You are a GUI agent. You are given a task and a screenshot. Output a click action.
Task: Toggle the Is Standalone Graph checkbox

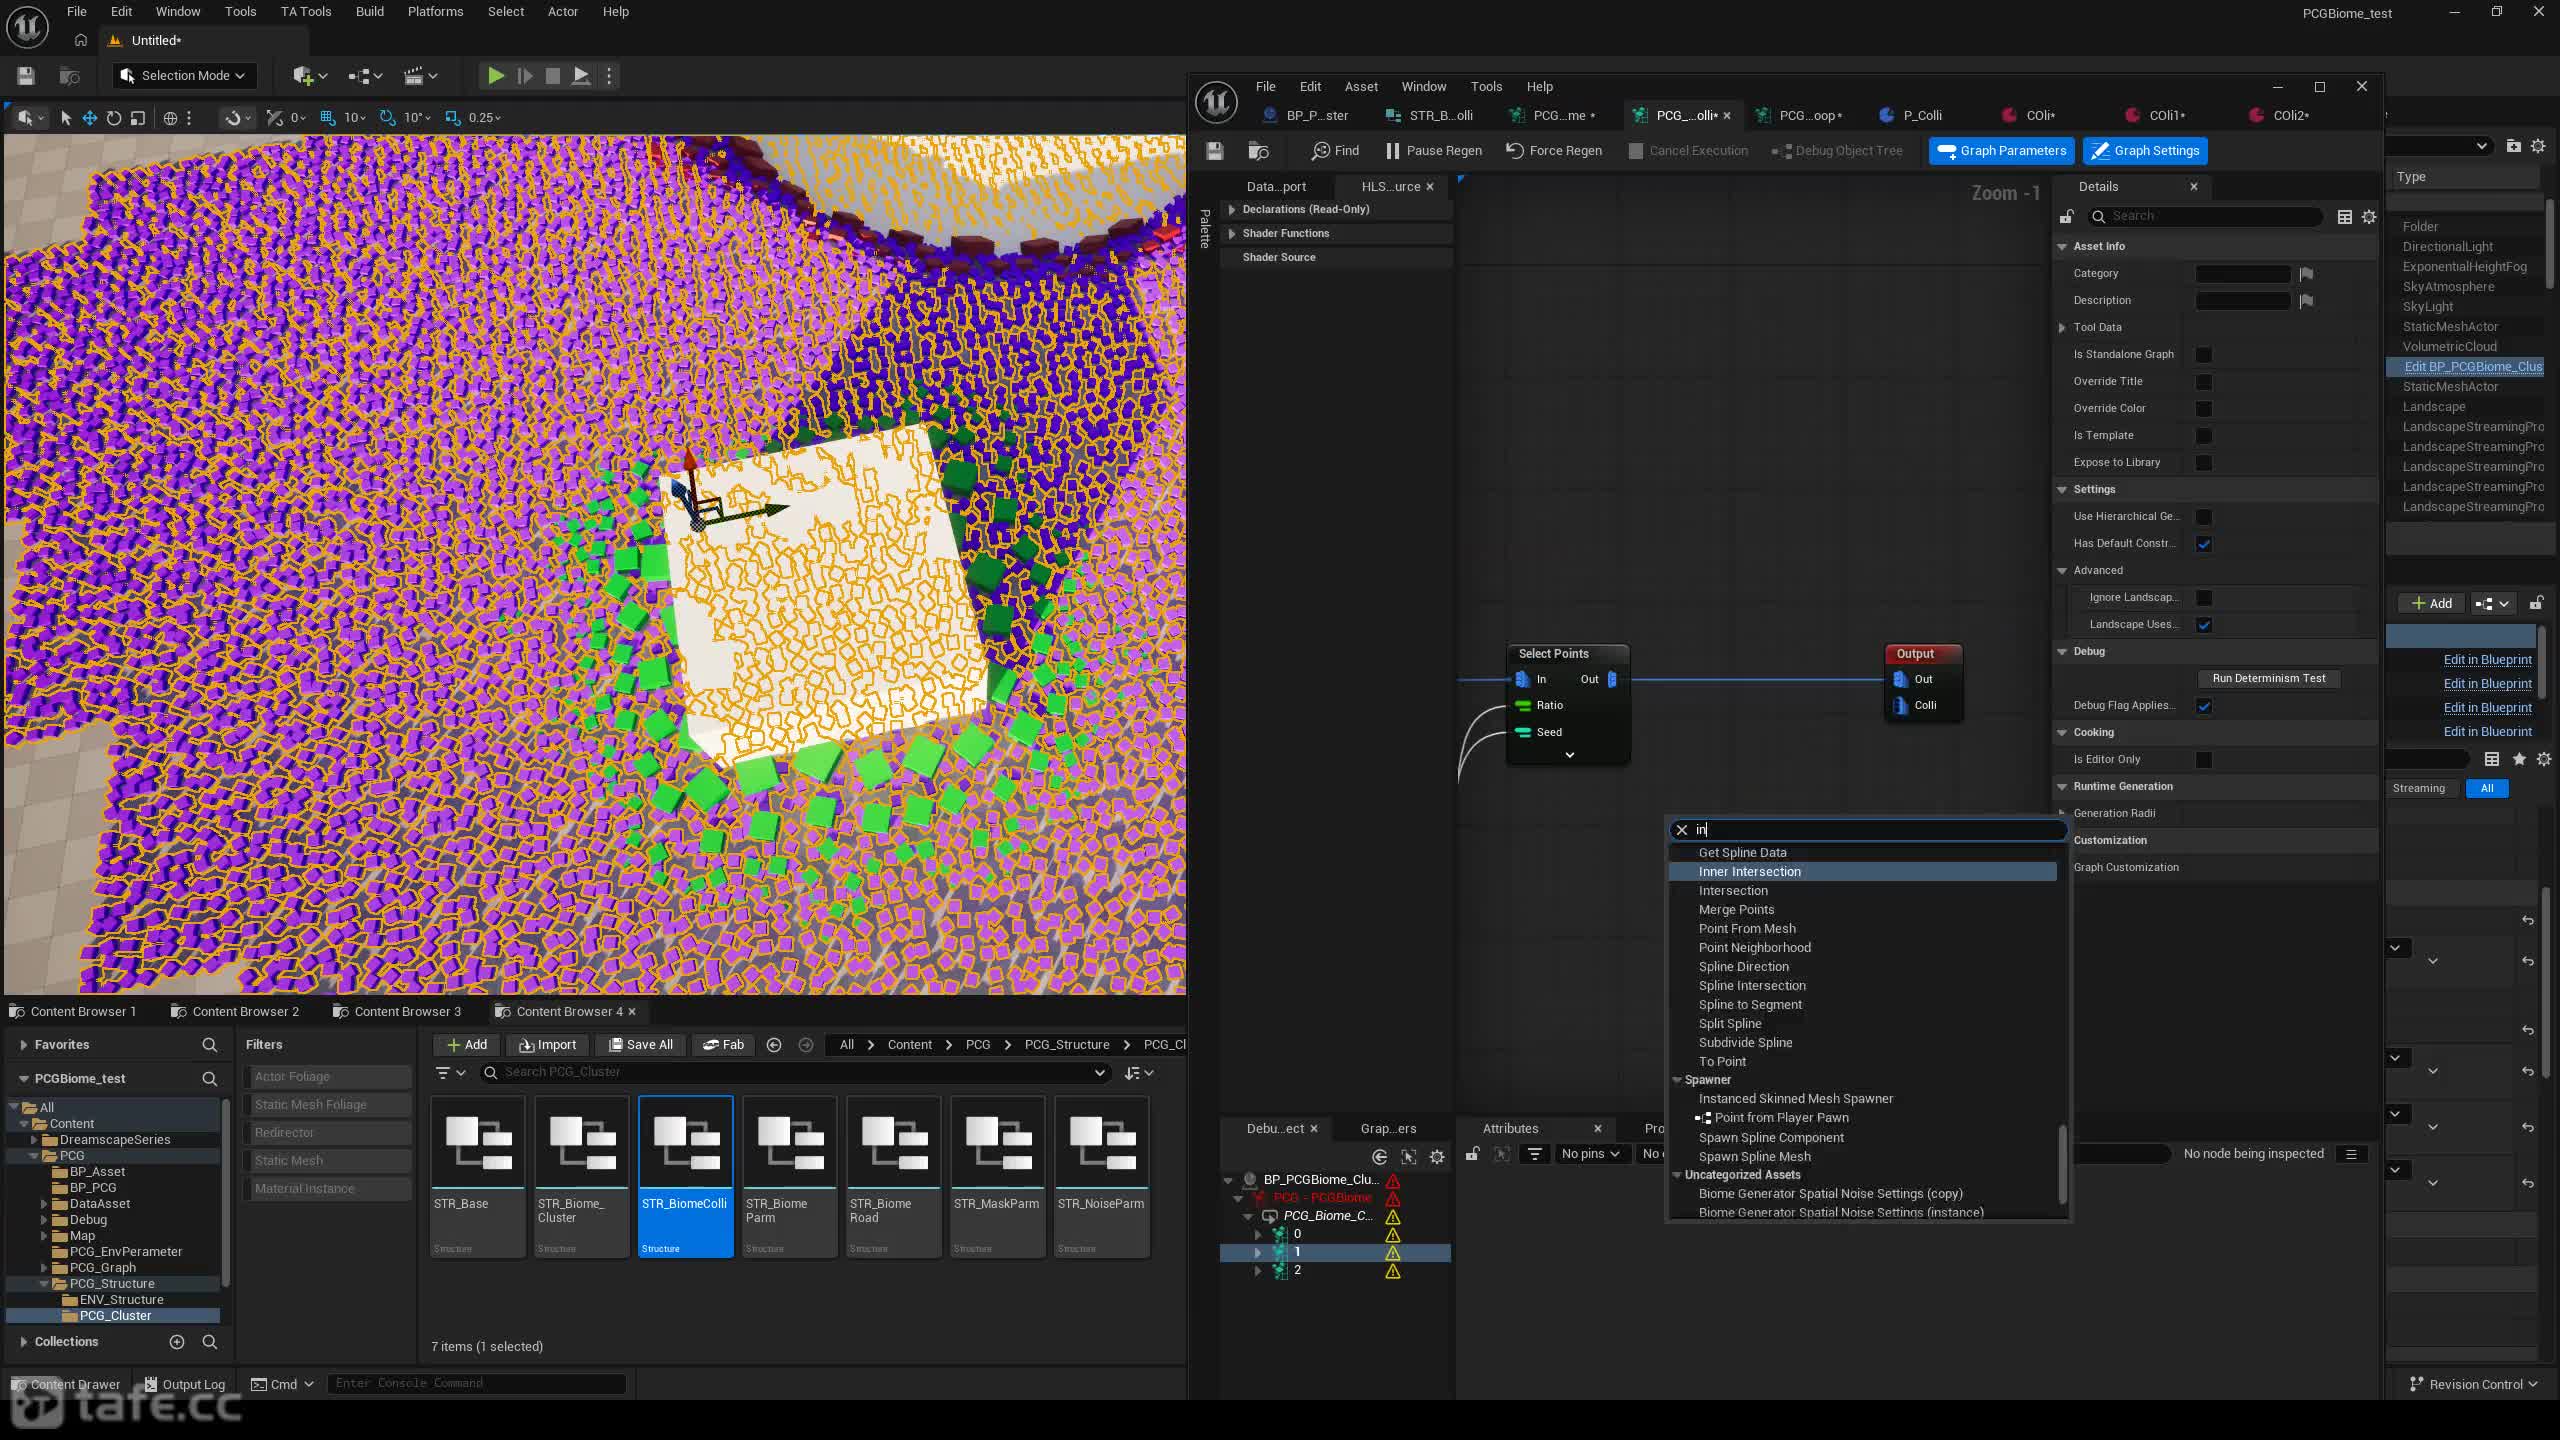click(x=2203, y=355)
